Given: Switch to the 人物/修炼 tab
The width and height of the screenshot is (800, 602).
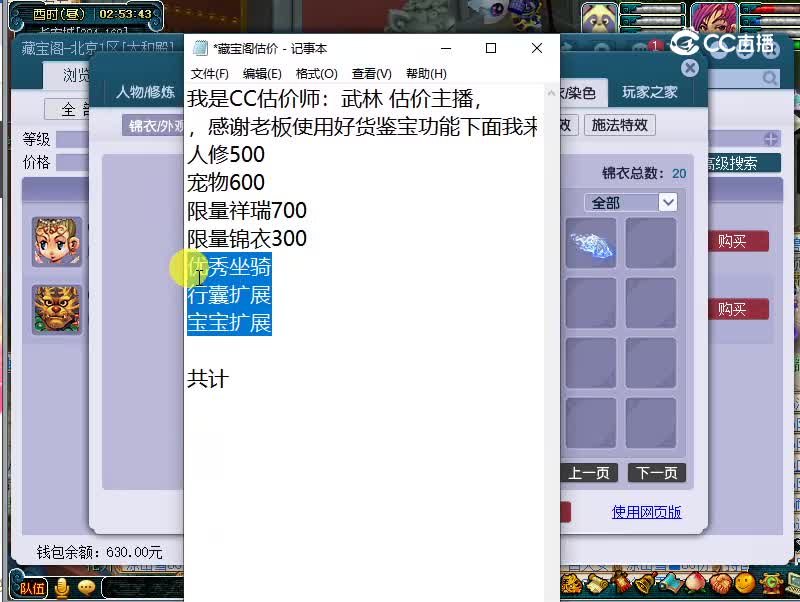Looking at the screenshot, I should click(145, 92).
